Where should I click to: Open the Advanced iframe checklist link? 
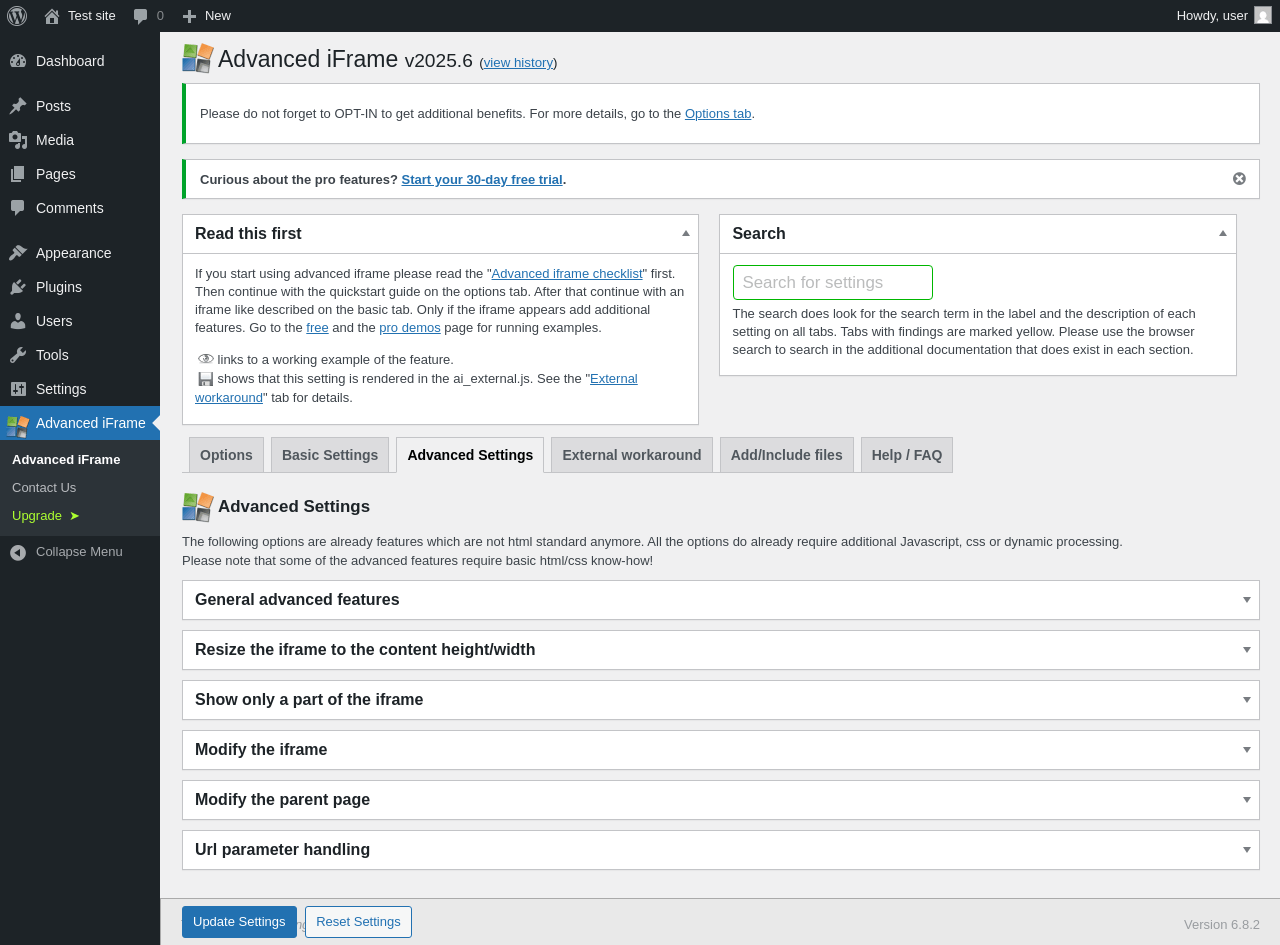click(x=567, y=274)
